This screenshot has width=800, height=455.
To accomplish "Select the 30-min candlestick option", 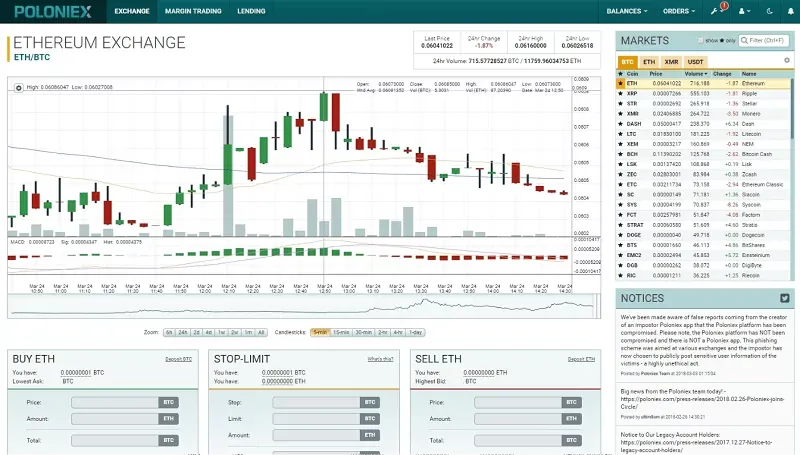I will [364, 333].
